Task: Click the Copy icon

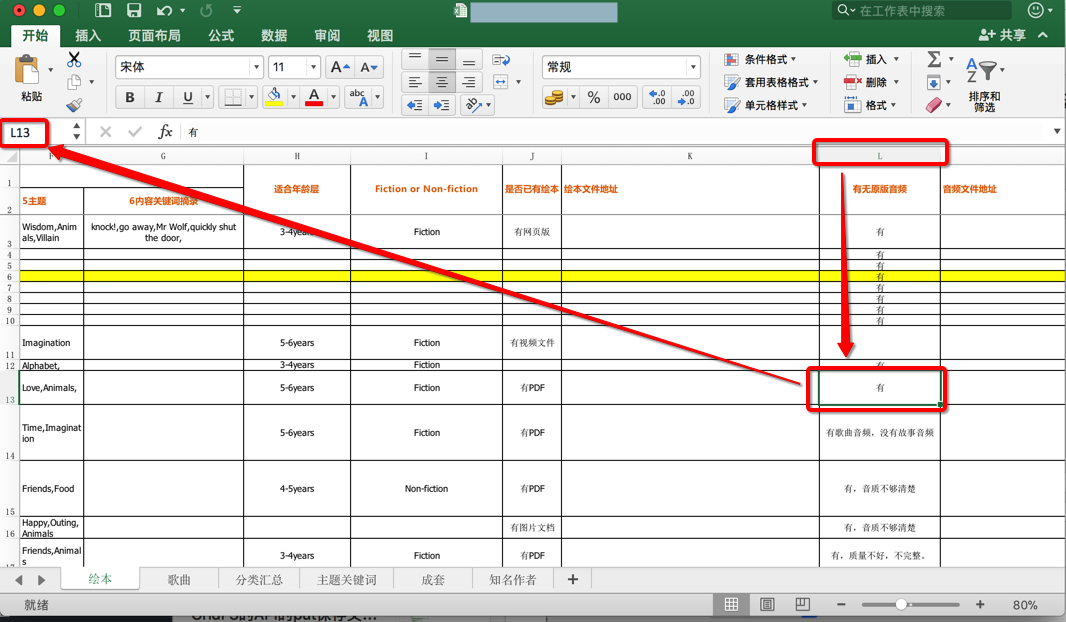Action: click(x=74, y=82)
